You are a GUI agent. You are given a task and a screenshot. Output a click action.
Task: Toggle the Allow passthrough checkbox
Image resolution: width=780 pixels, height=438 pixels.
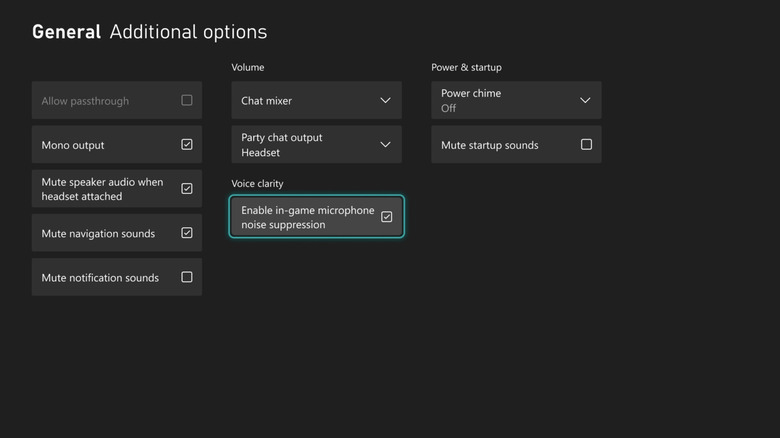click(x=187, y=101)
